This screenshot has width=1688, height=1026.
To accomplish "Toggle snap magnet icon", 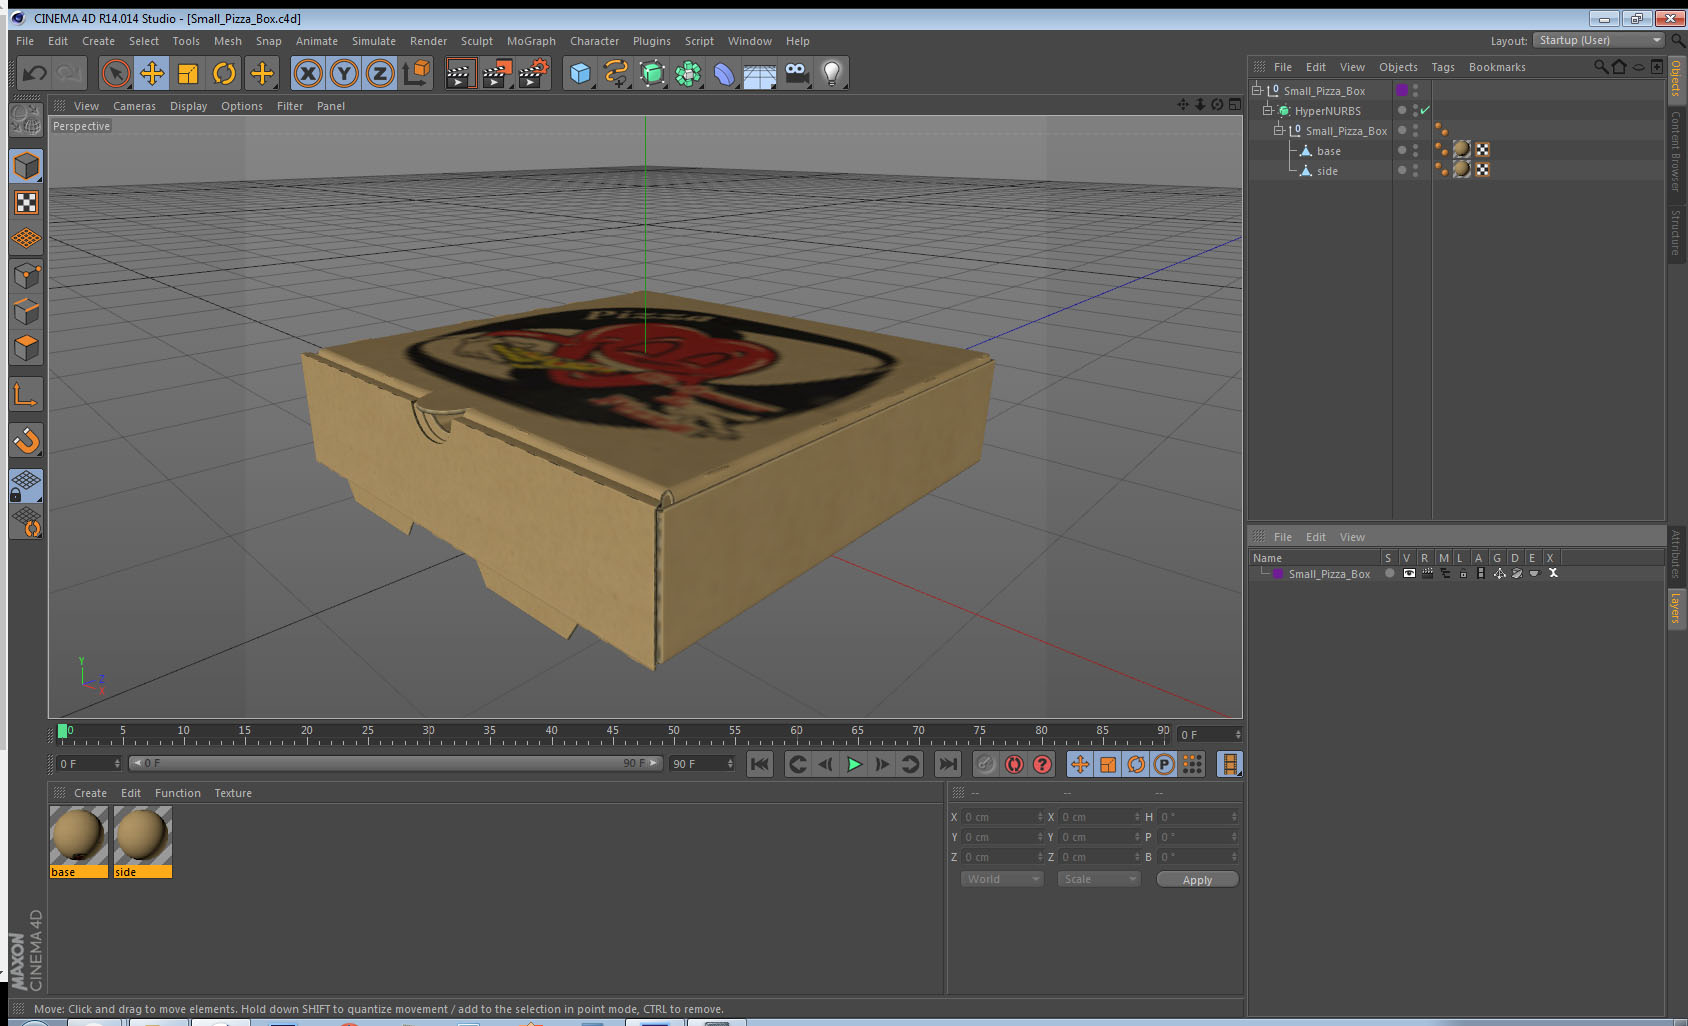I will click(x=26, y=440).
